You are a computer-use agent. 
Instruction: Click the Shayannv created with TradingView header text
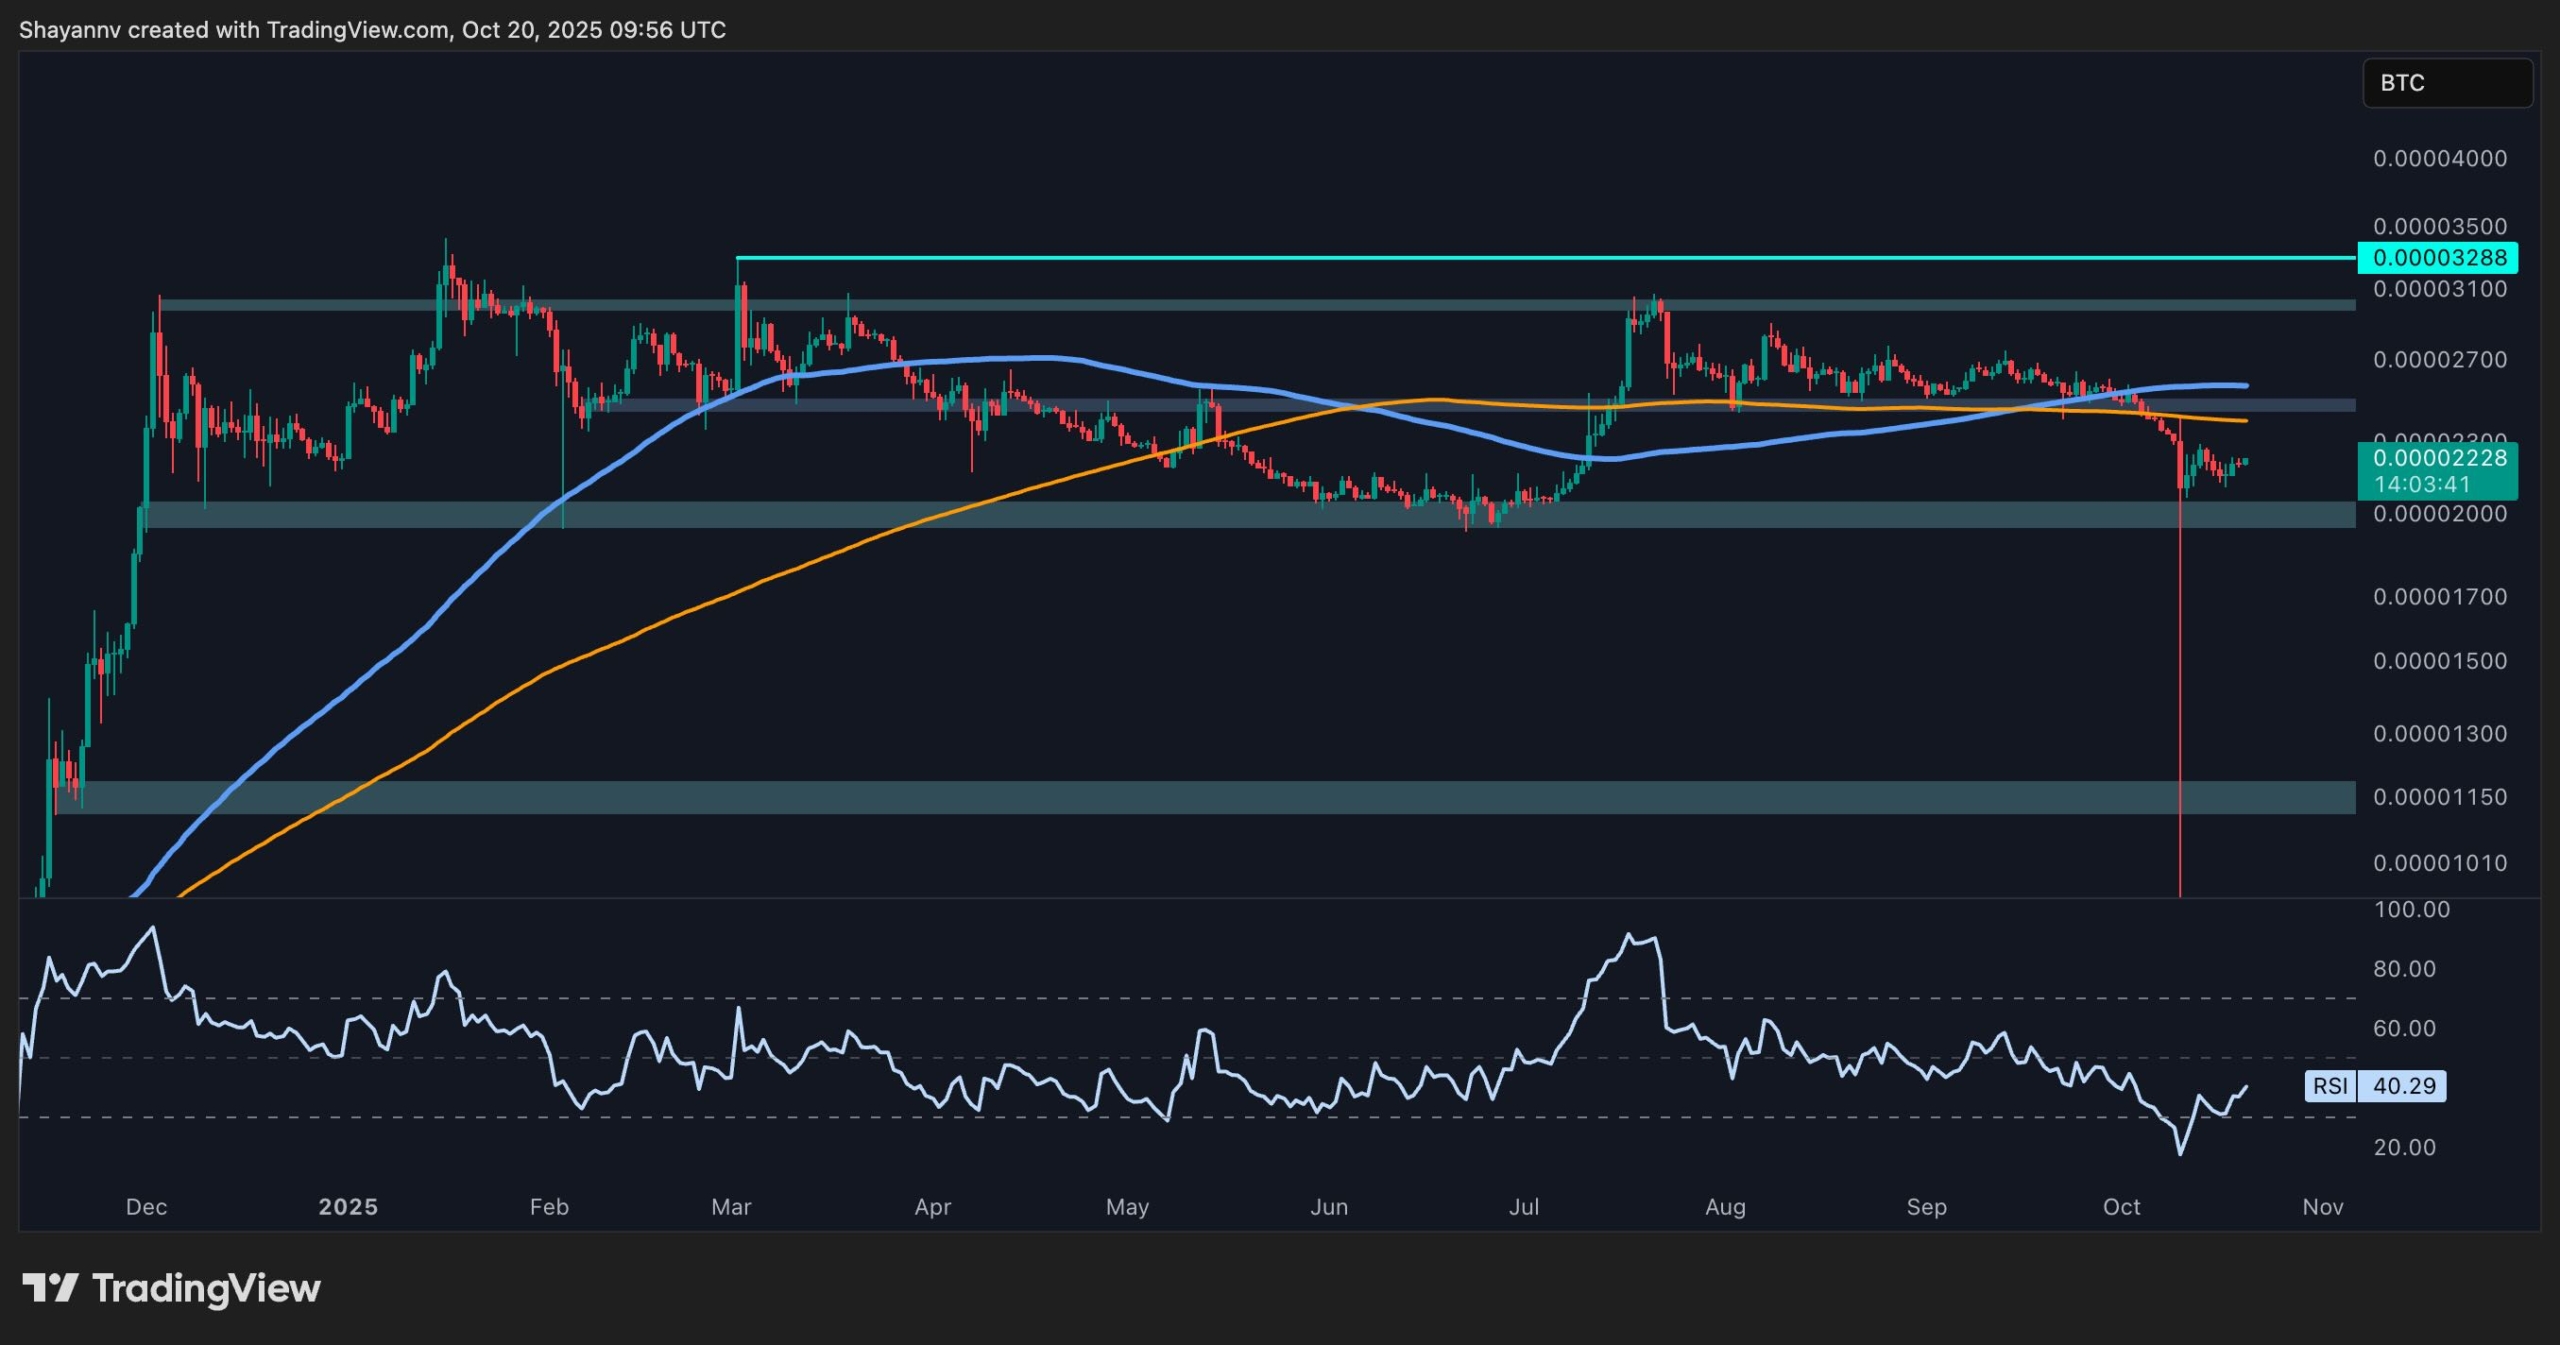tap(372, 30)
